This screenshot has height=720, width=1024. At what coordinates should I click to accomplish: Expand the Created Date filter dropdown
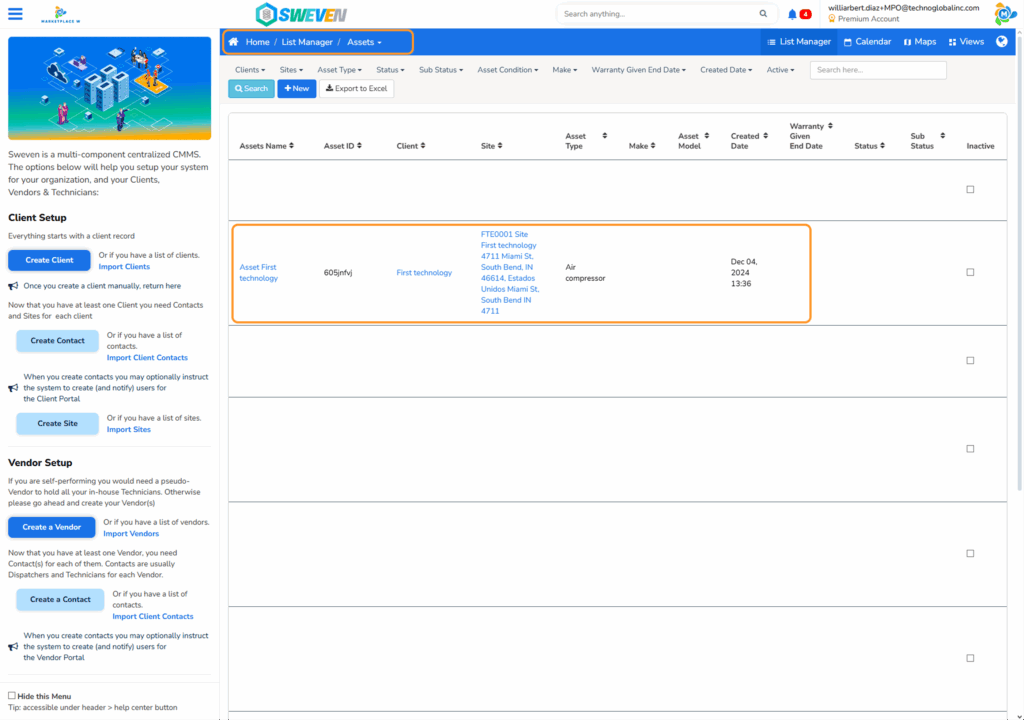tap(726, 70)
